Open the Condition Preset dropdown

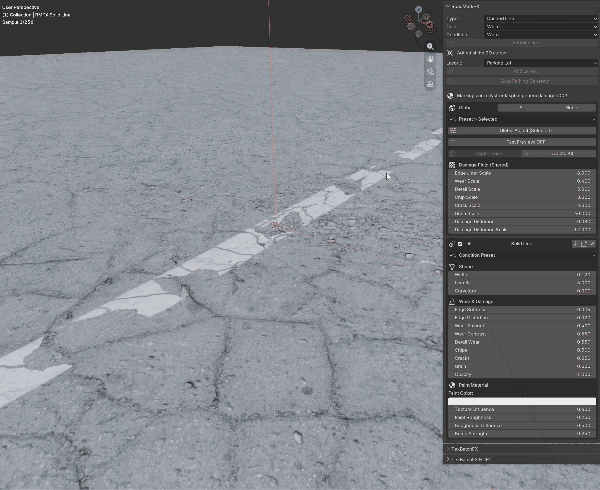(x=522, y=255)
